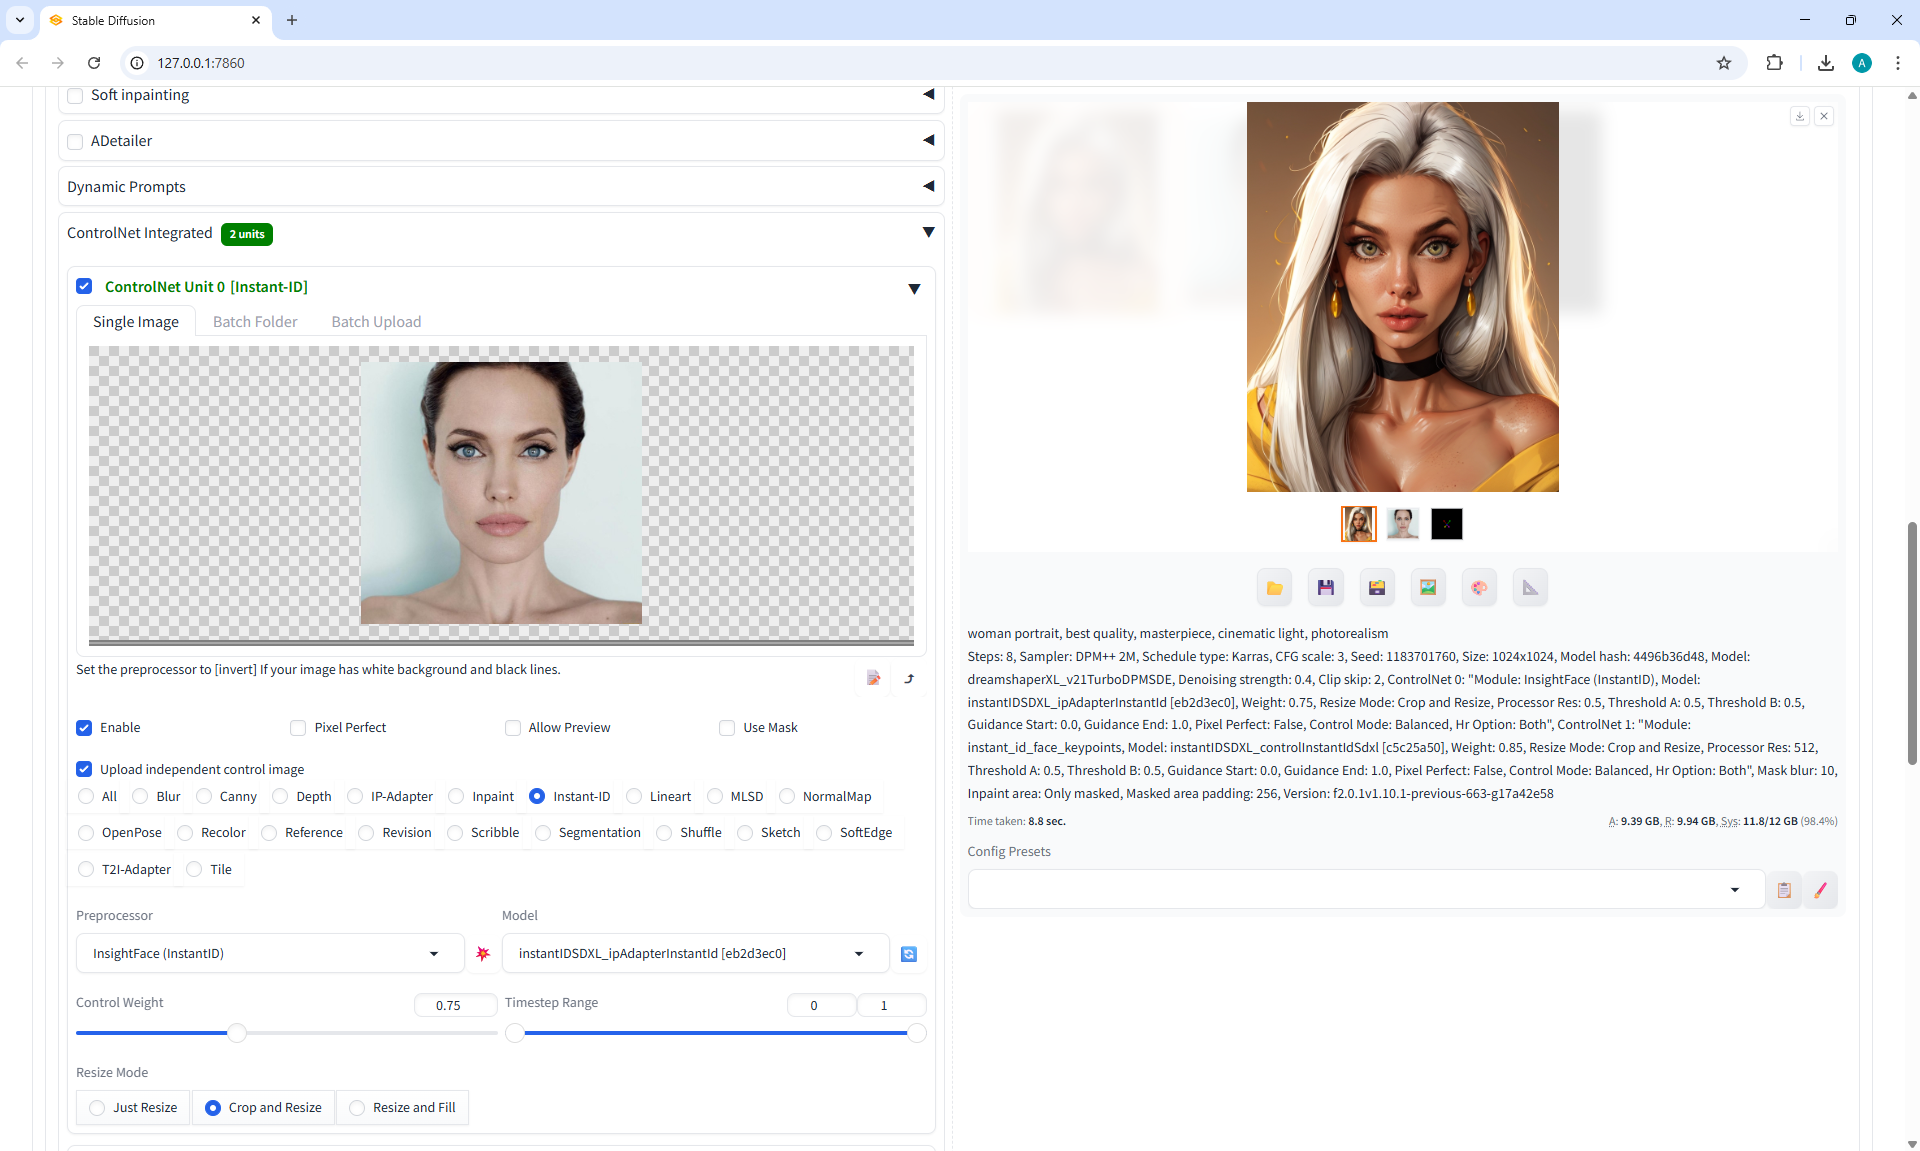Click the Control Weight slider handle
The height and width of the screenshot is (1151, 1920).
pos(237,1033)
